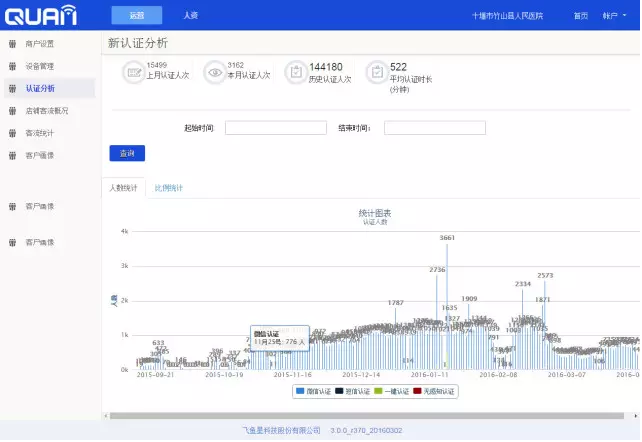
Task: Click the clipboard icon for 平均认证时长
Action: (x=377, y=72)
